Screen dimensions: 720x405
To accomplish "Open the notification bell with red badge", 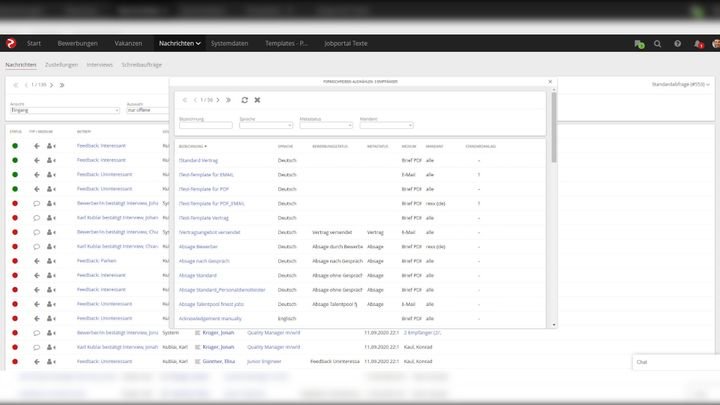I will click(x=698, y=44).
